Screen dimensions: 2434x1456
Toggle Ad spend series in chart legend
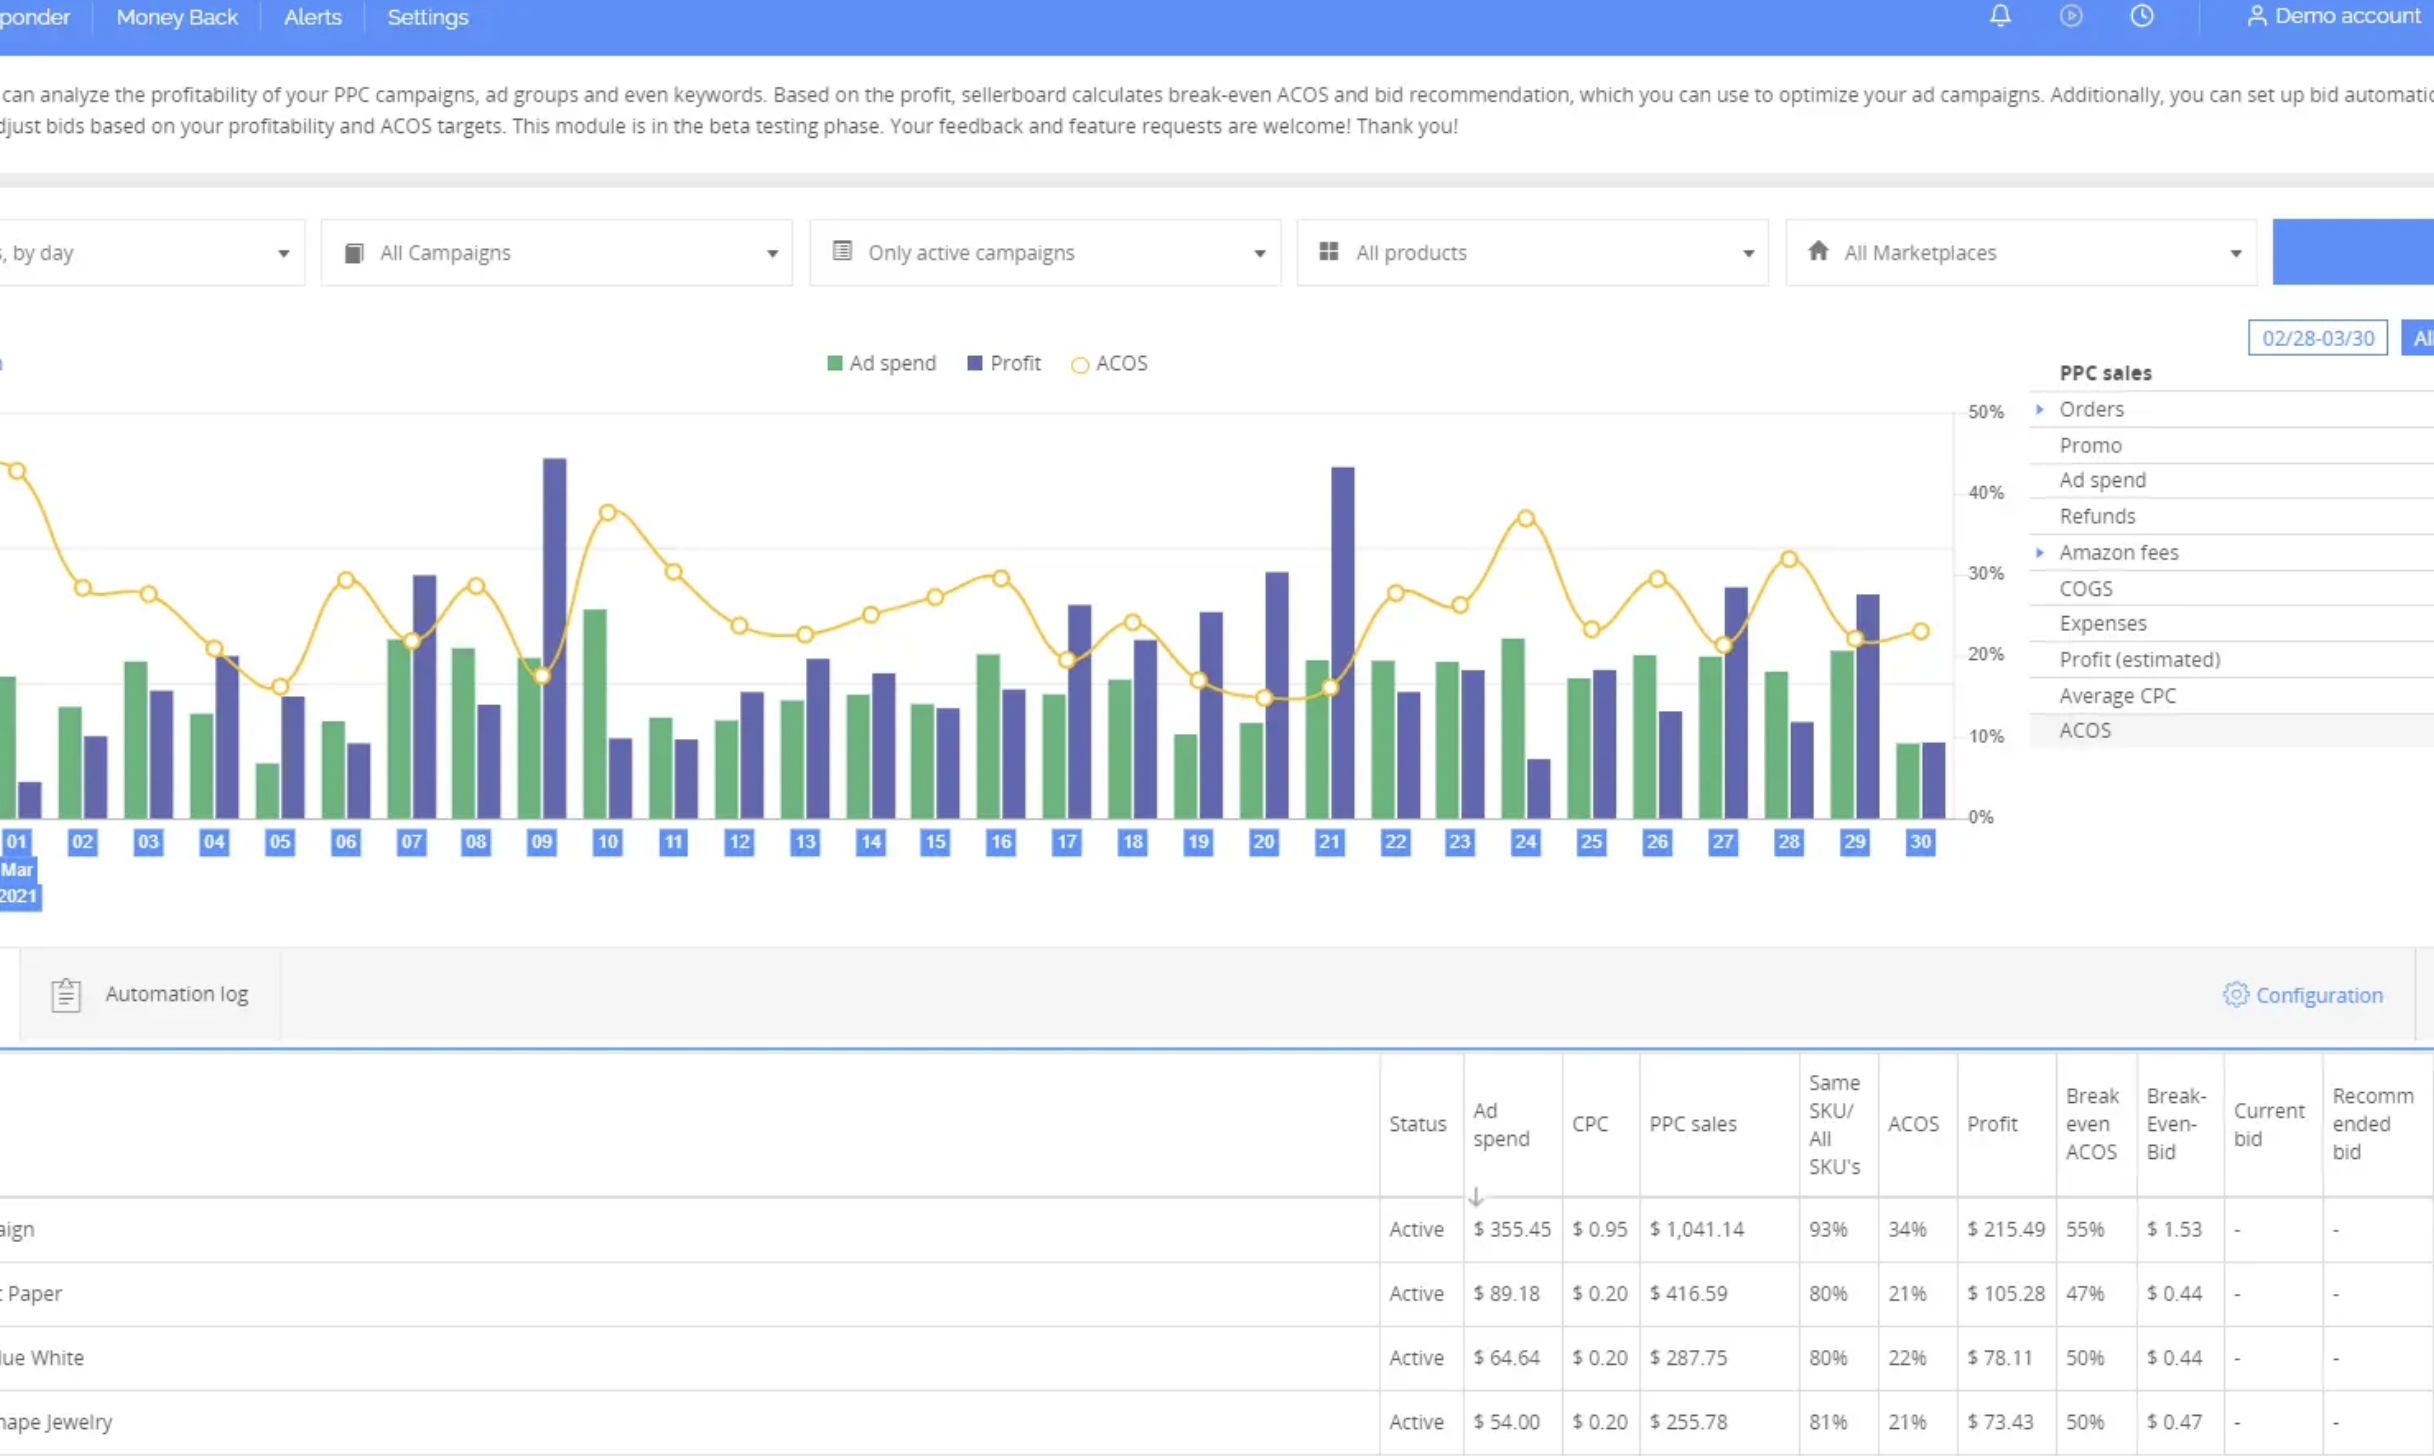(x=882, y=364)
